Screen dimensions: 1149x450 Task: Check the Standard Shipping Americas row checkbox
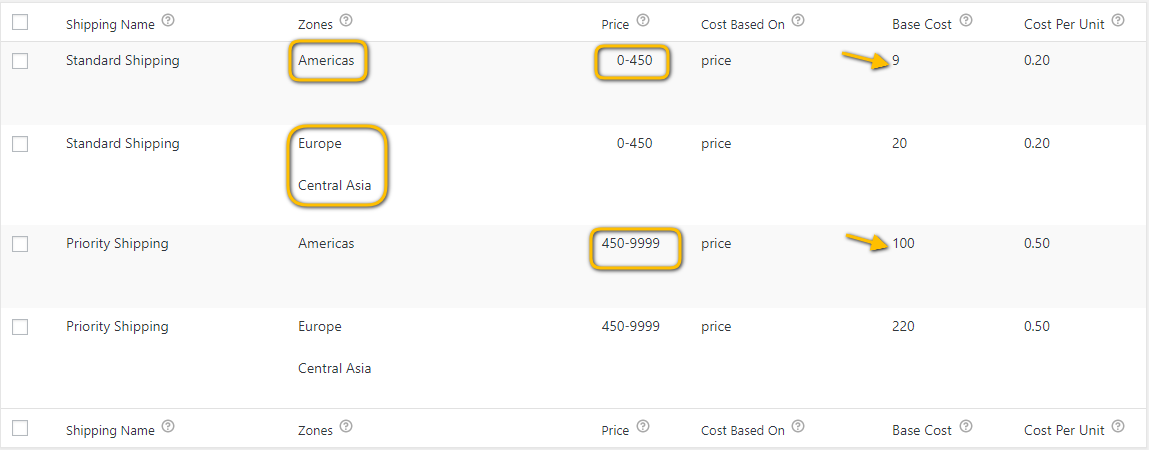[20, 62]
